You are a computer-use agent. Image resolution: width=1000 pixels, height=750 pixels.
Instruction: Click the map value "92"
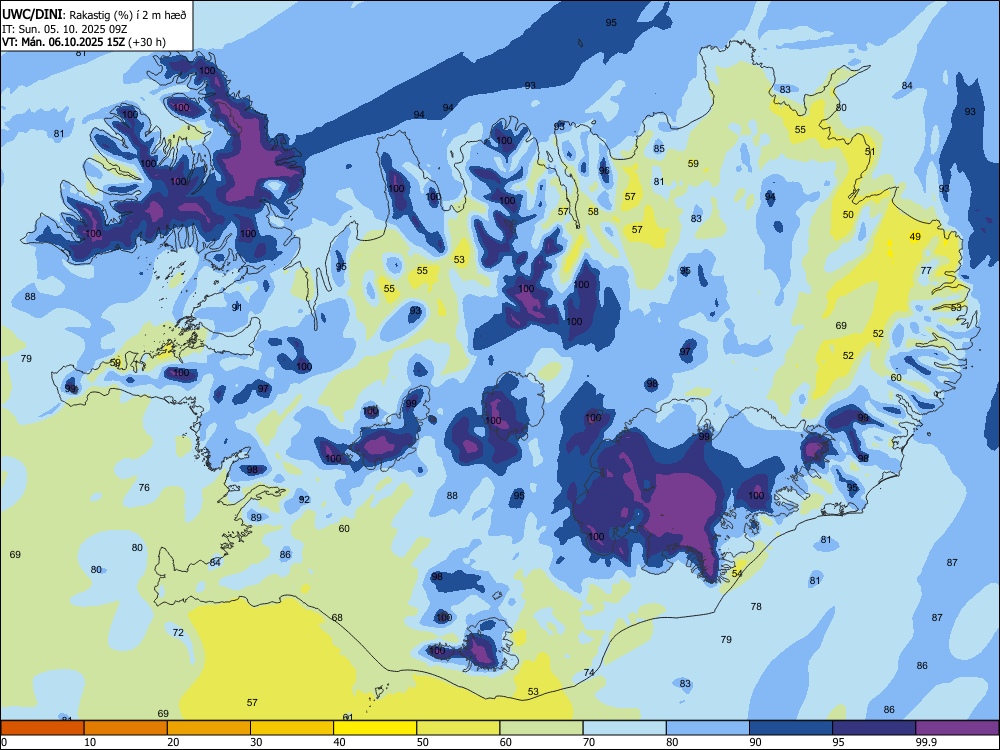(x=304, y=499)
